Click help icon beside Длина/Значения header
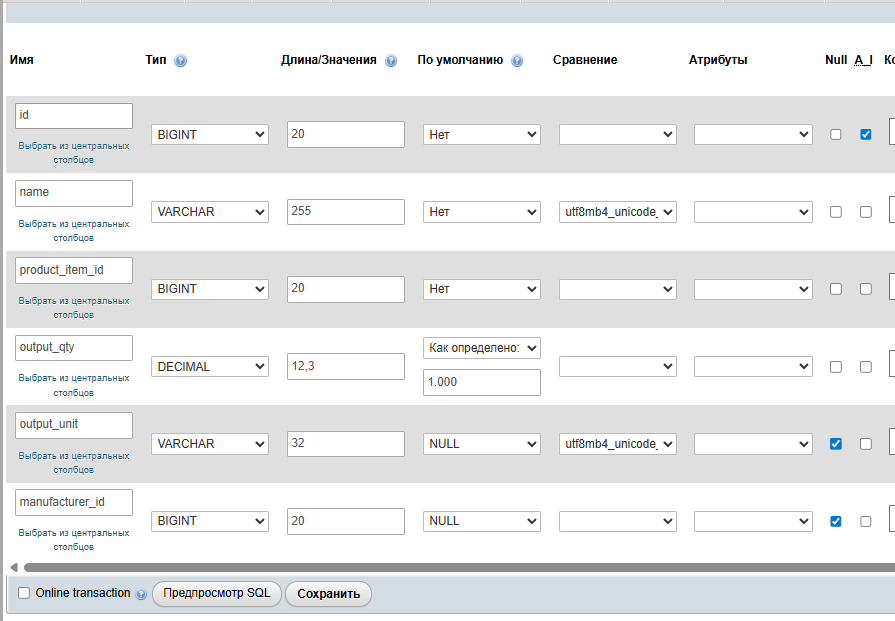Image resolution: width=895 pixels, height=621 pixels. tap(391, 61)
